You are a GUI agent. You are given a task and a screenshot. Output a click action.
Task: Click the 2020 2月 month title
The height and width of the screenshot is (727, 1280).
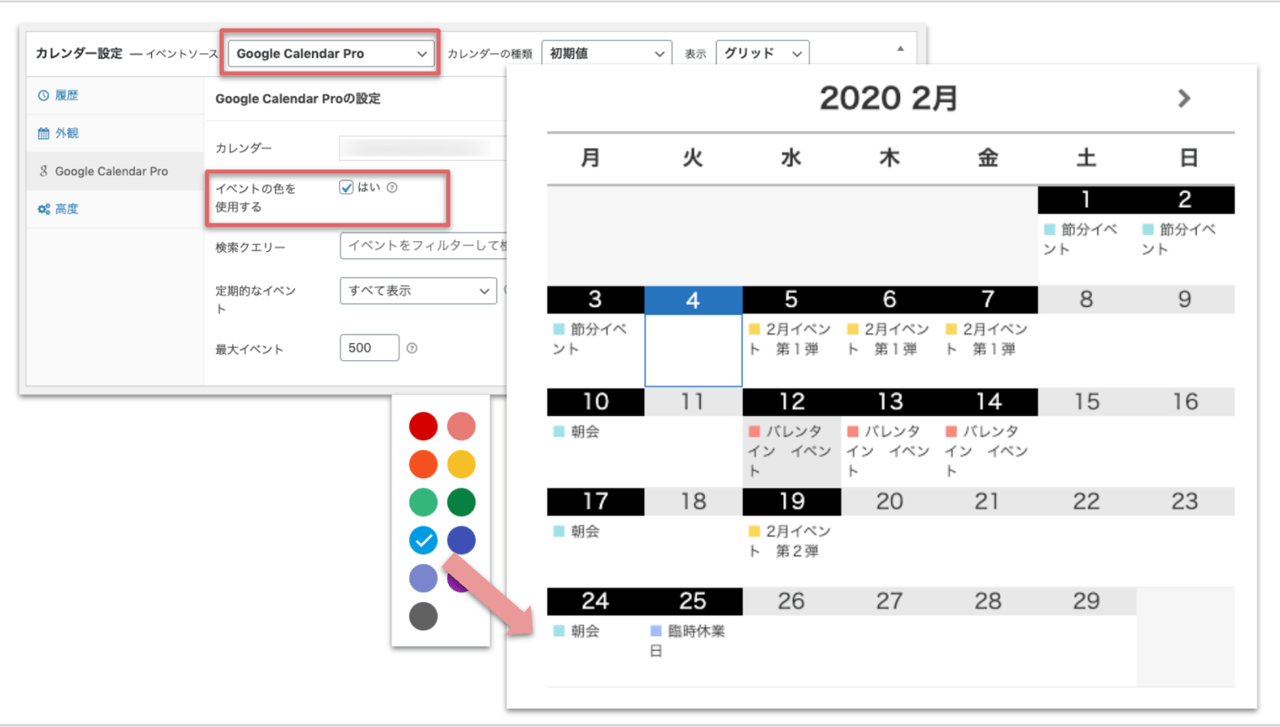[x=889, y=98]
